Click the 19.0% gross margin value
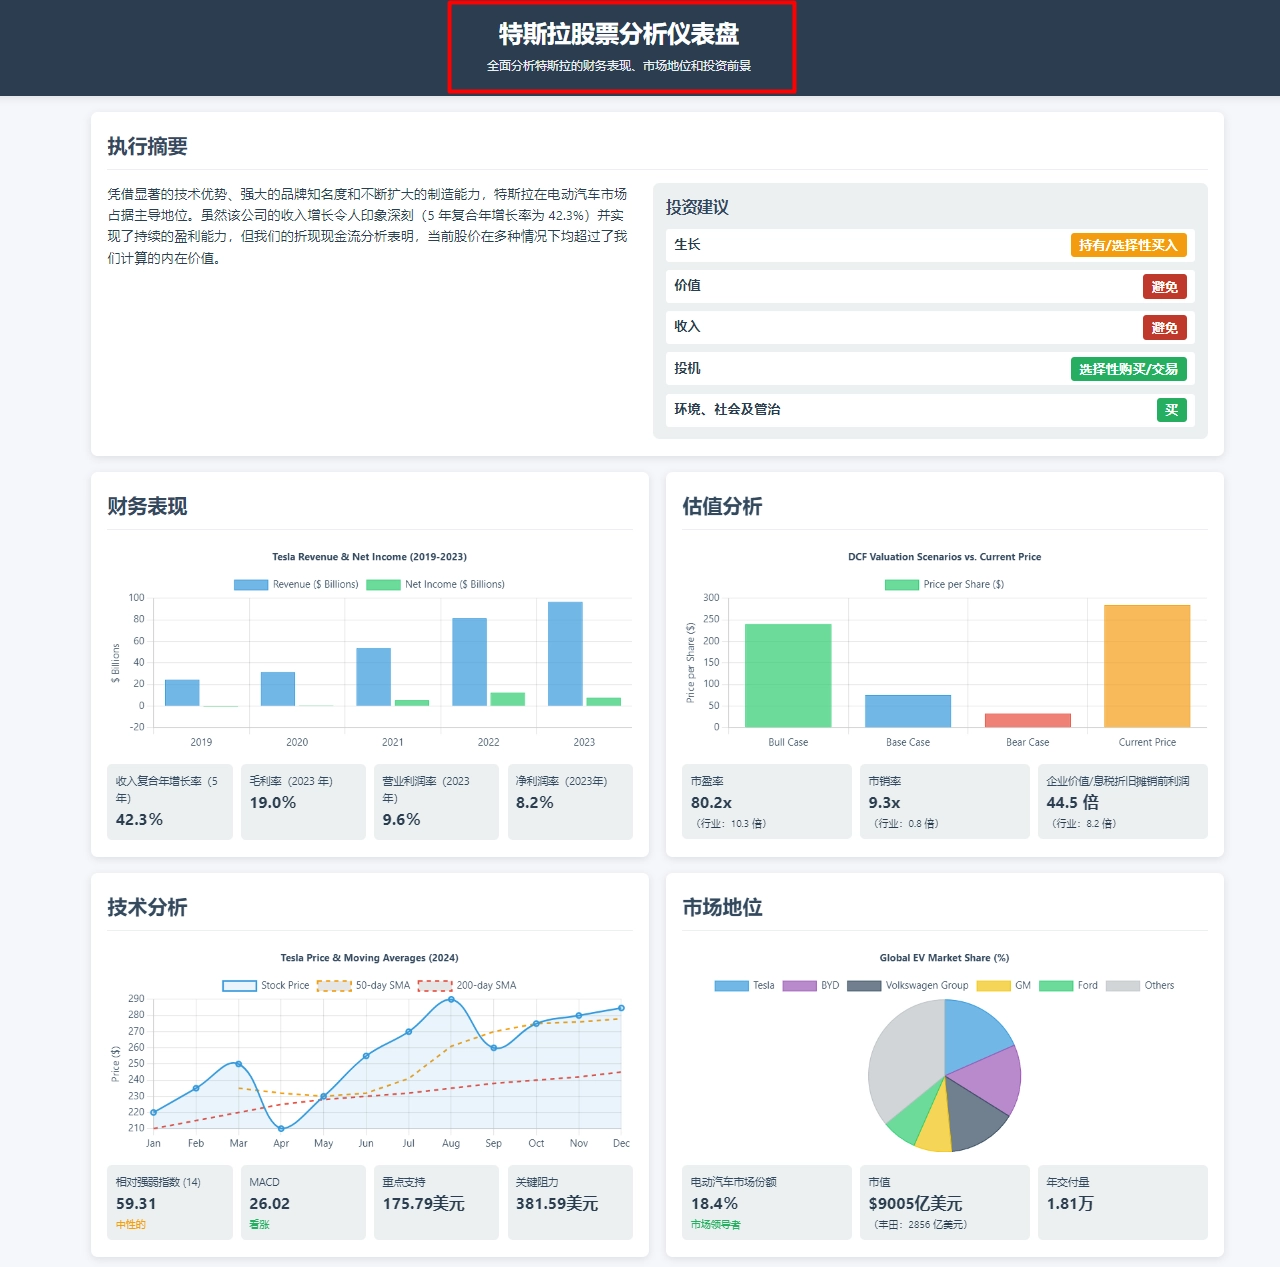 click(273, 803)
